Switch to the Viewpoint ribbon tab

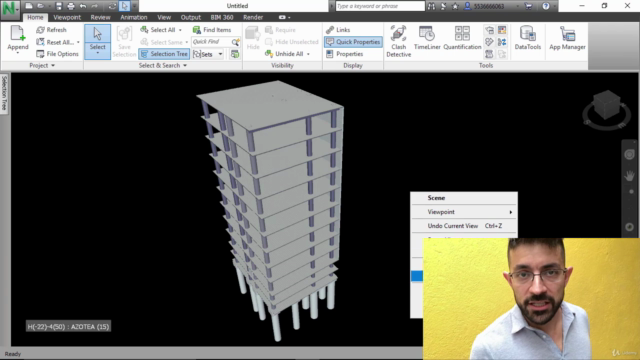point(67,17)
